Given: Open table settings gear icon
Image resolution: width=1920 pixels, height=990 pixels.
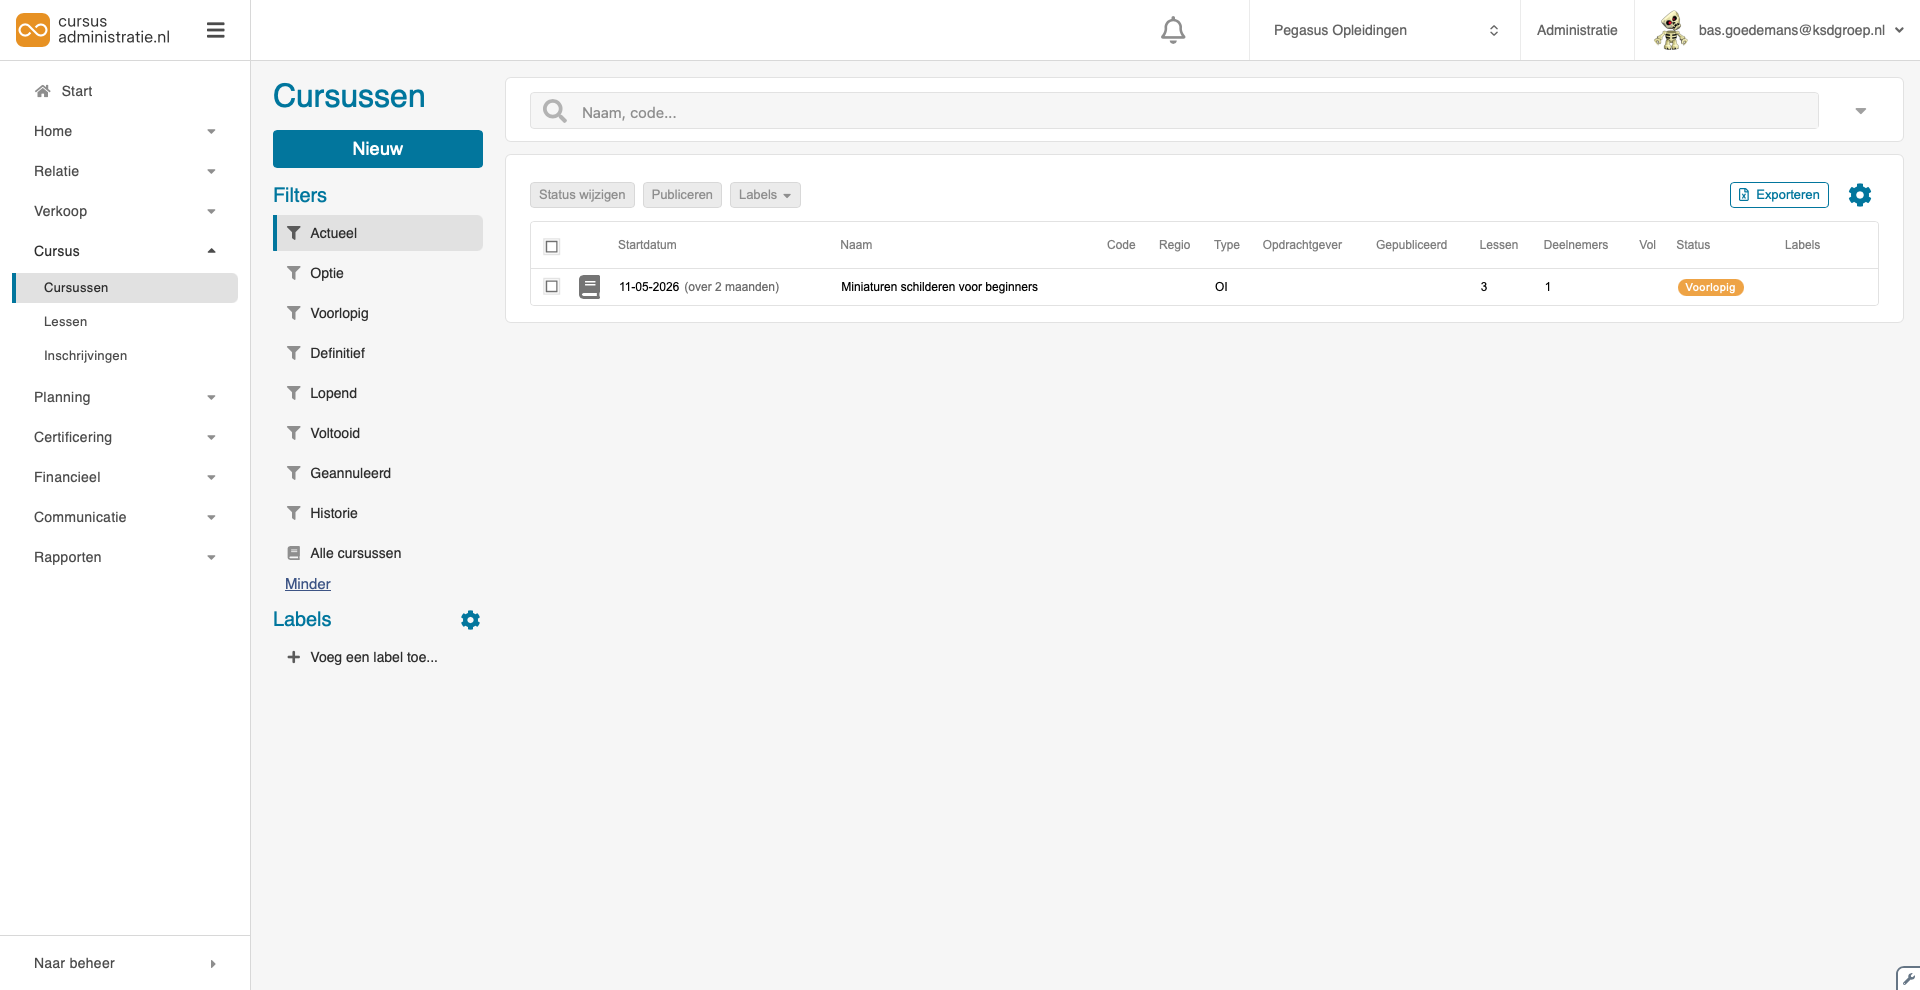Looking at the screenshot, I should 1859,195.
